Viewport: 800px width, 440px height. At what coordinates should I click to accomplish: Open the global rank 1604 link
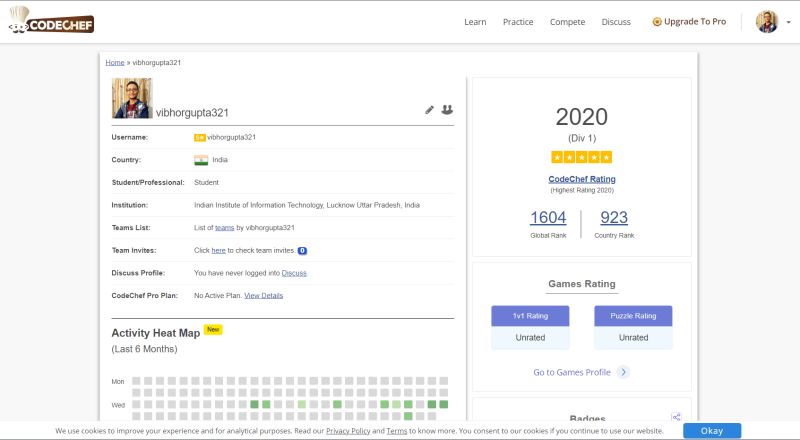coord(548,217)
